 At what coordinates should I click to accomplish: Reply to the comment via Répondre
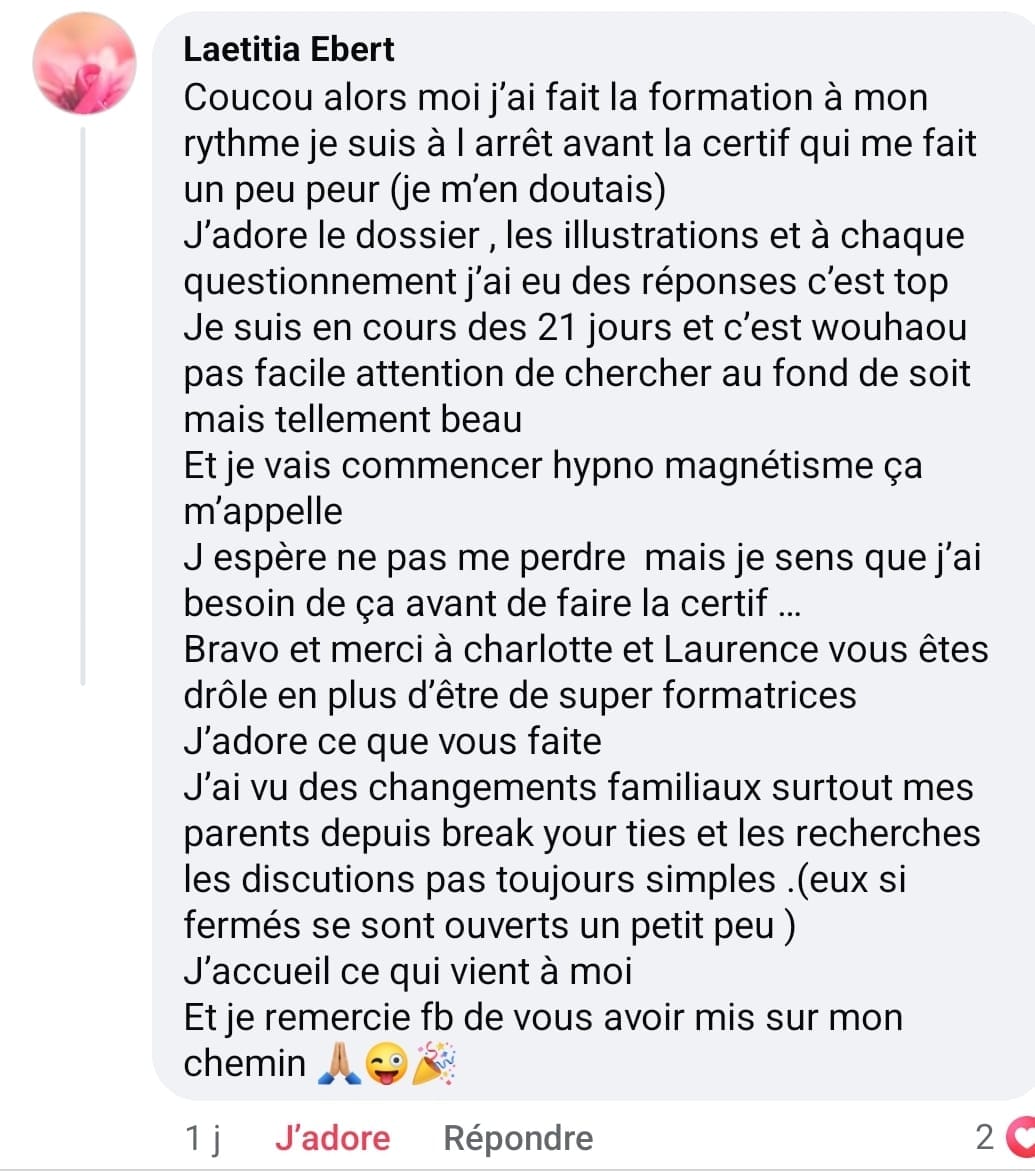coord(518,1138)
